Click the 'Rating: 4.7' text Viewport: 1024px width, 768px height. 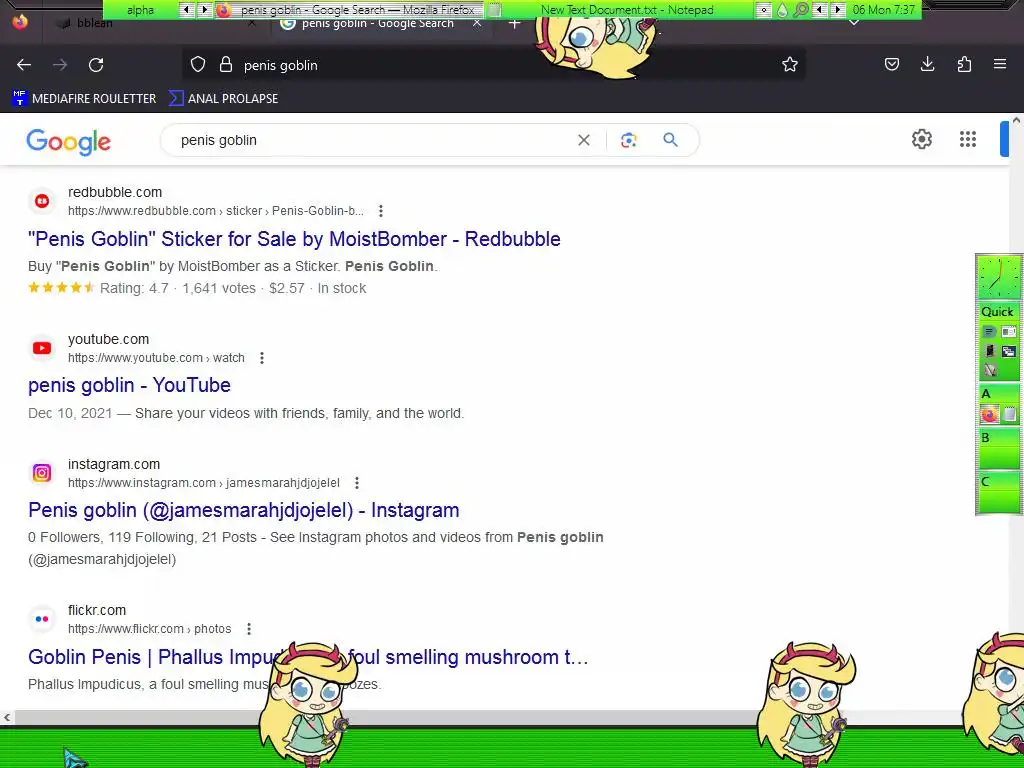coord(134,288)
